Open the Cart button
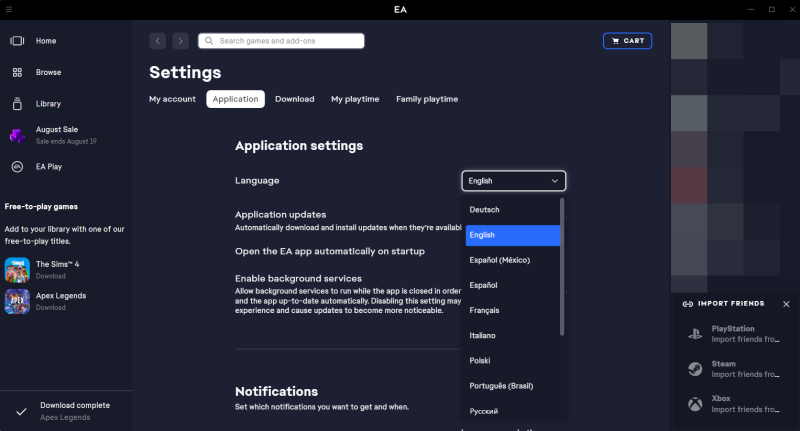Viewport: 800px width, 431px height. coord(627,41)
